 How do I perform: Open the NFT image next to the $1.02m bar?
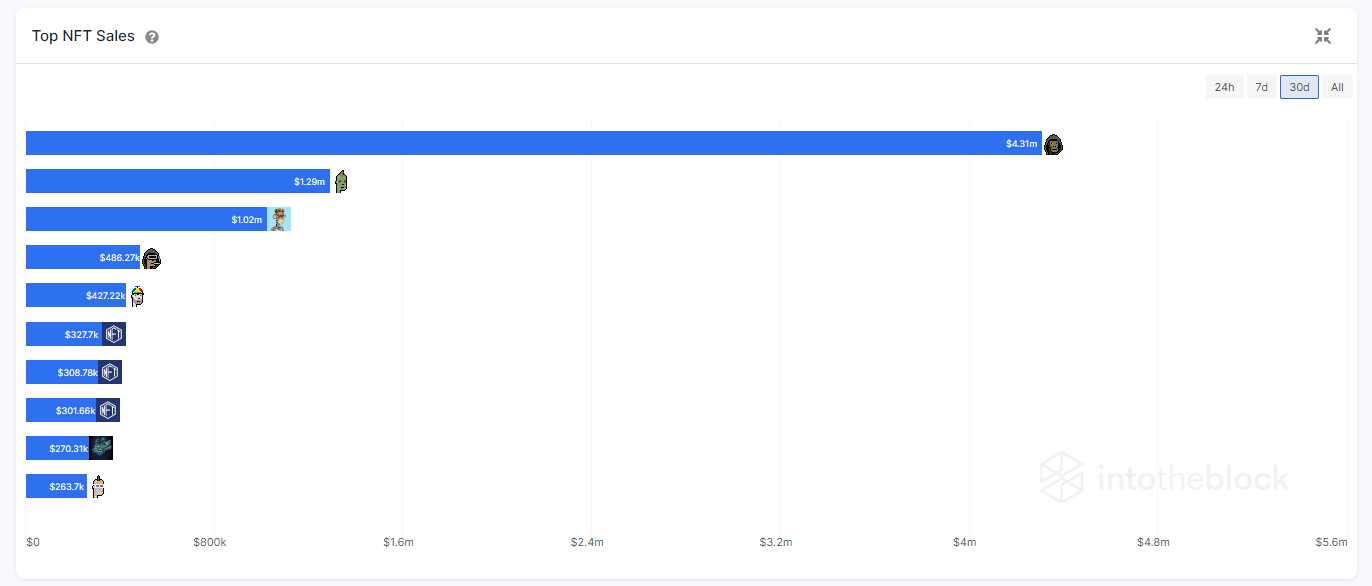click(x=279, y=220)
